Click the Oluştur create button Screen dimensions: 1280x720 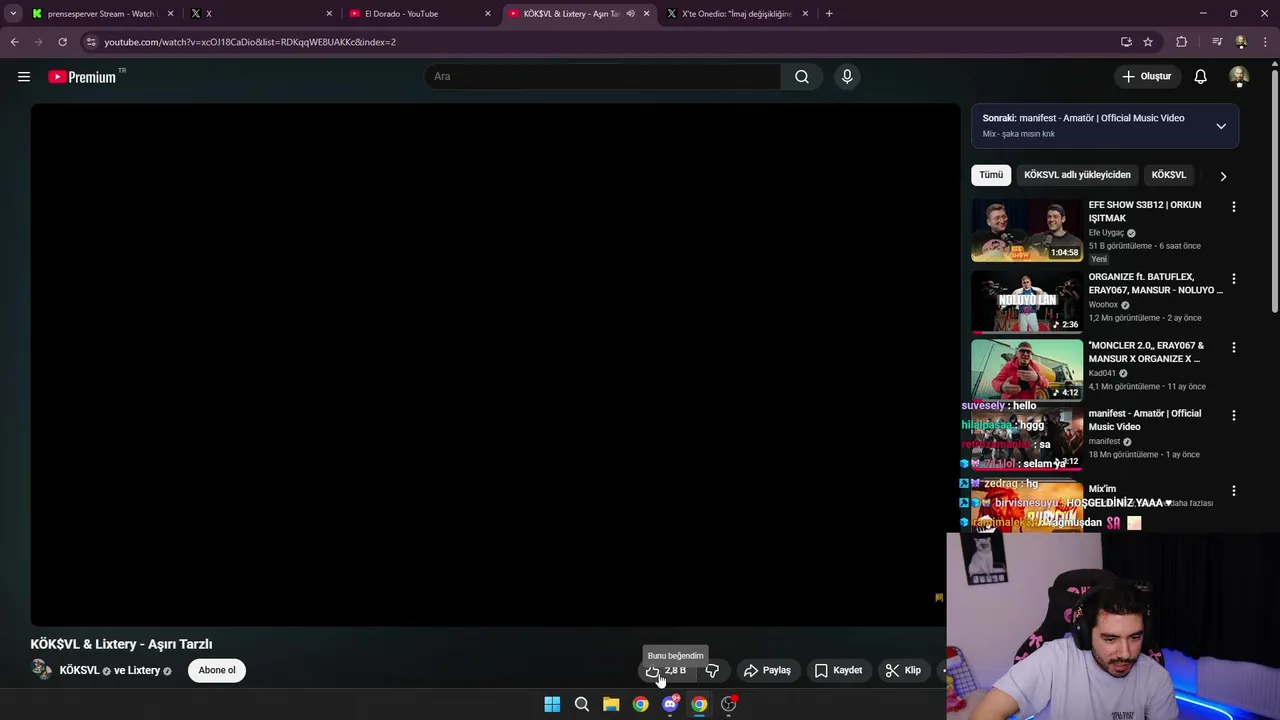[x=1146, y=77]
